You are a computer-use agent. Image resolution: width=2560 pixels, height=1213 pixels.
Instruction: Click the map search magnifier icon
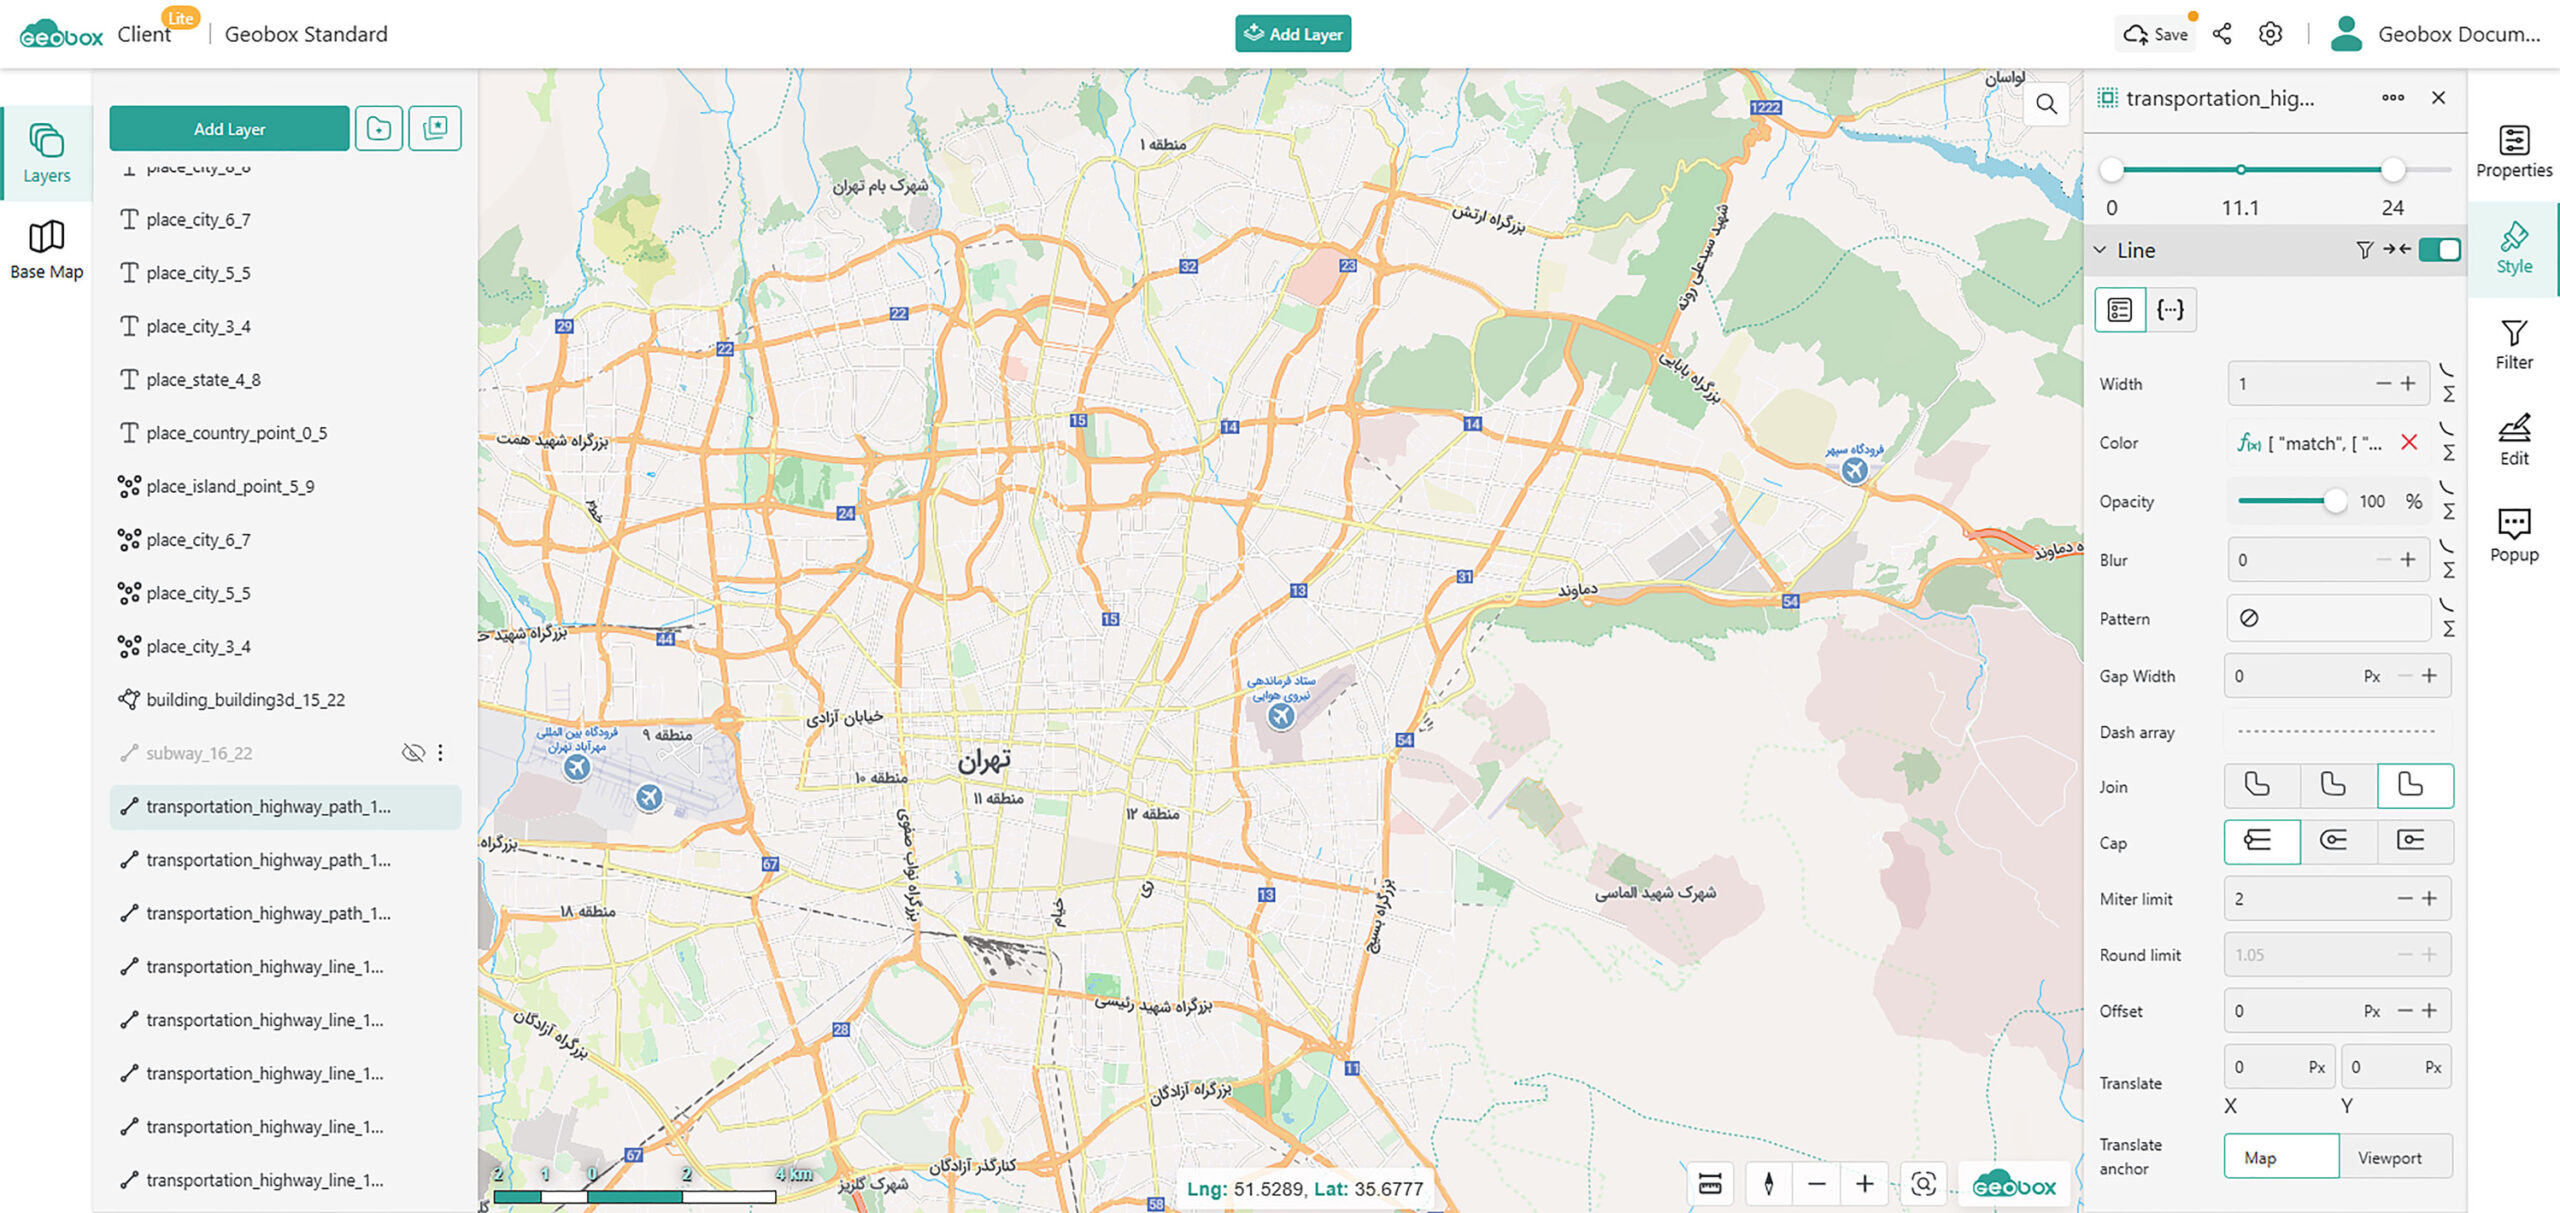(2046, 104)
